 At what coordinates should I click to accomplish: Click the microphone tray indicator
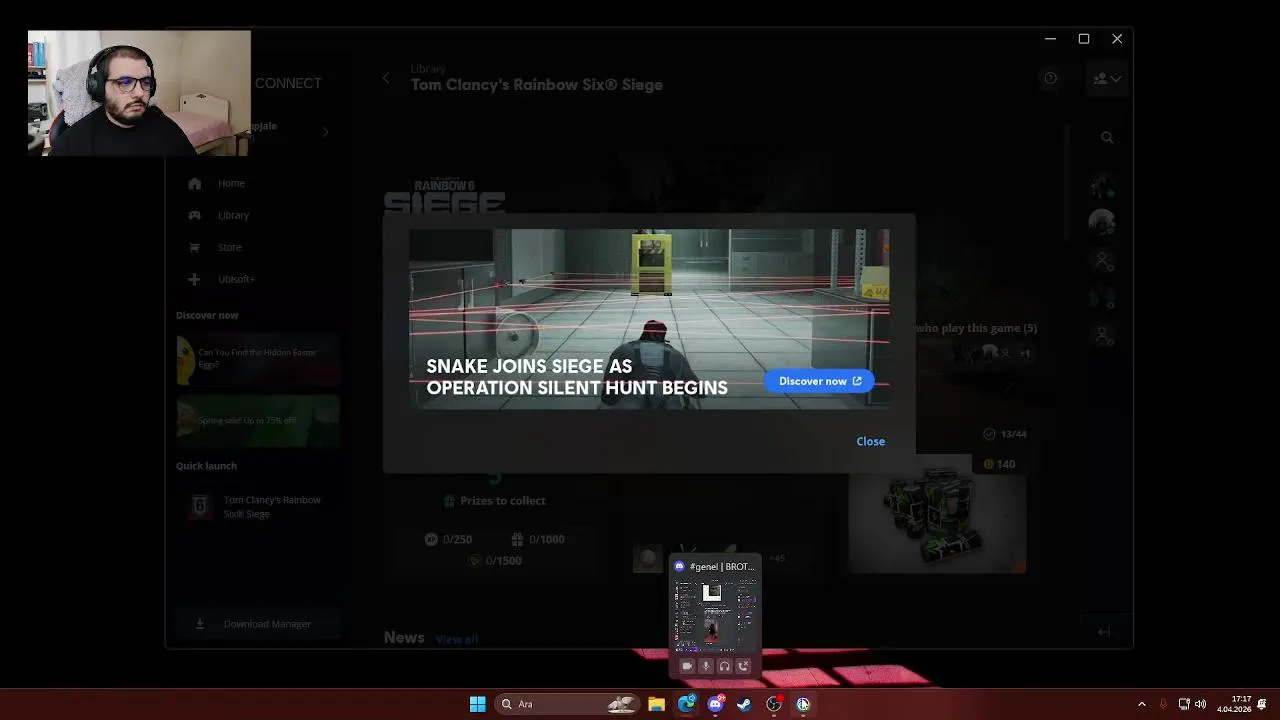(x=1163, y=704)
